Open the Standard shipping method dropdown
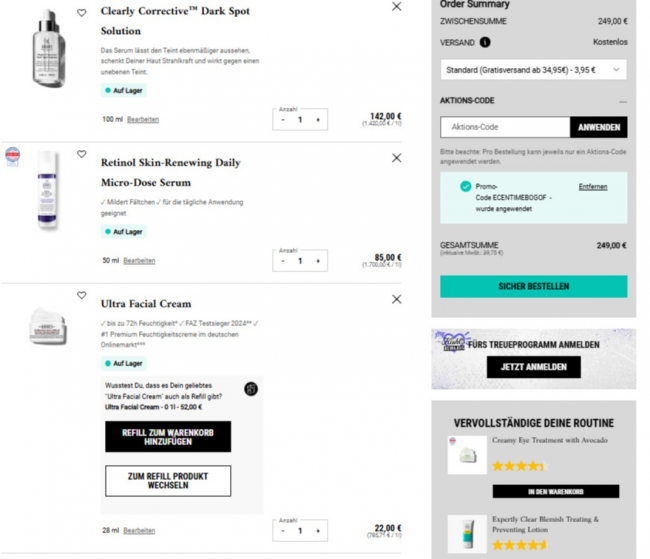 533,70
